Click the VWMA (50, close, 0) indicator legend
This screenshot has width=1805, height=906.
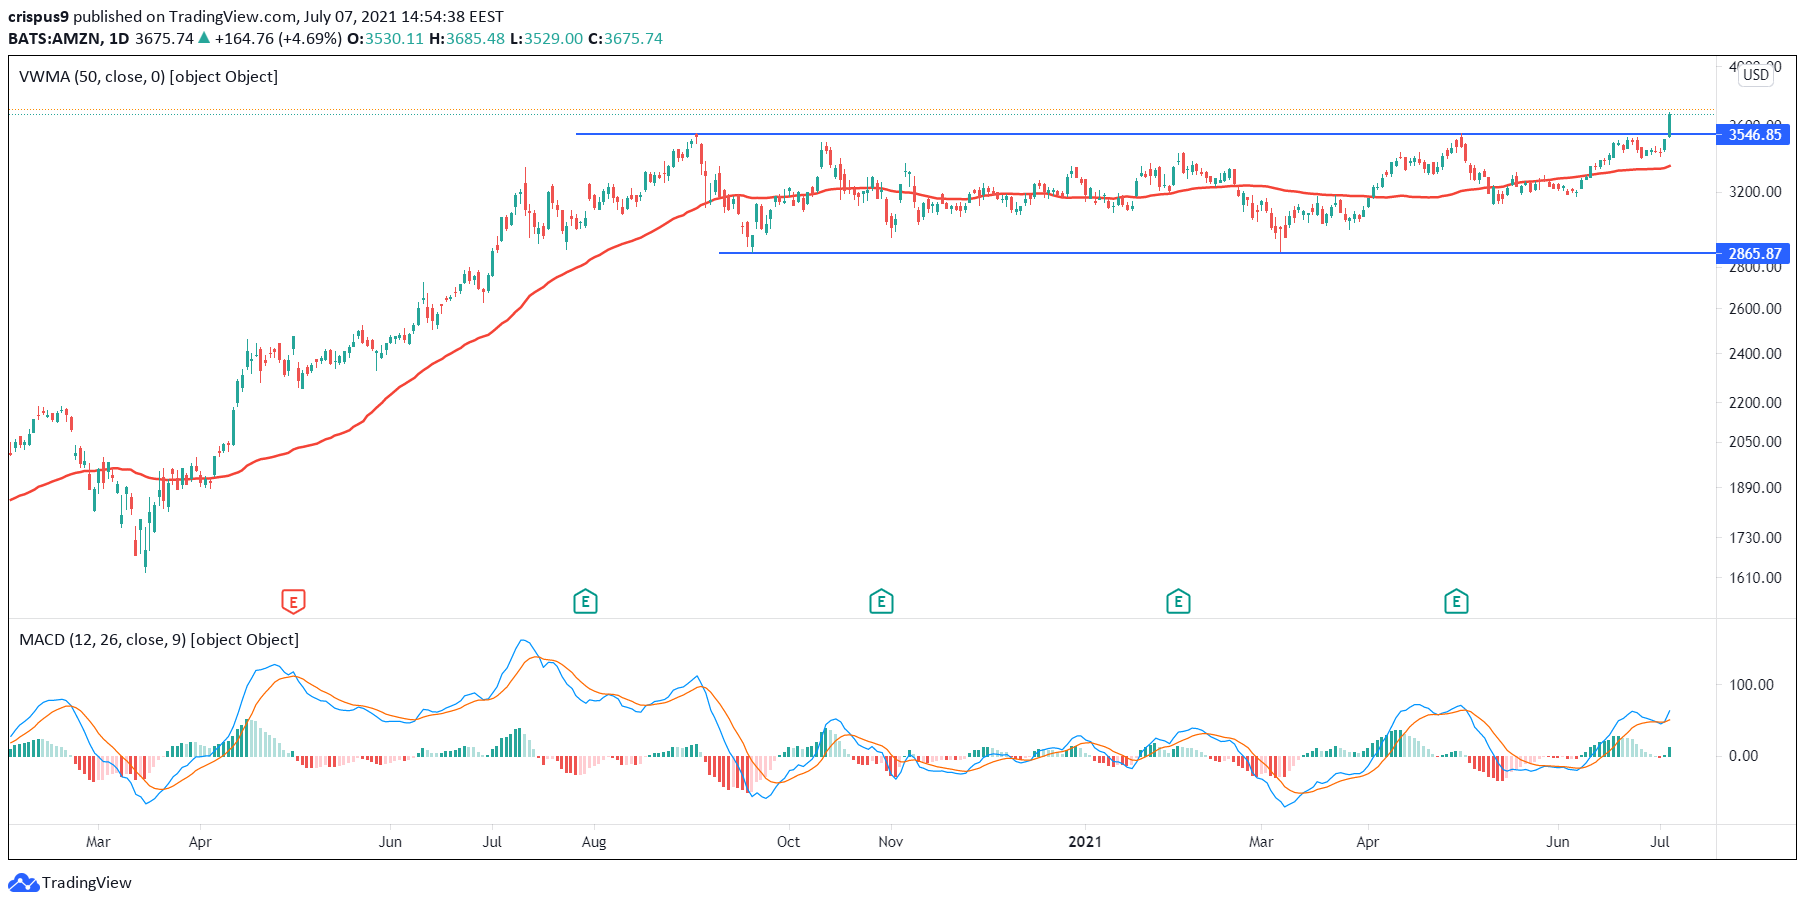click(x=148, y=76)
